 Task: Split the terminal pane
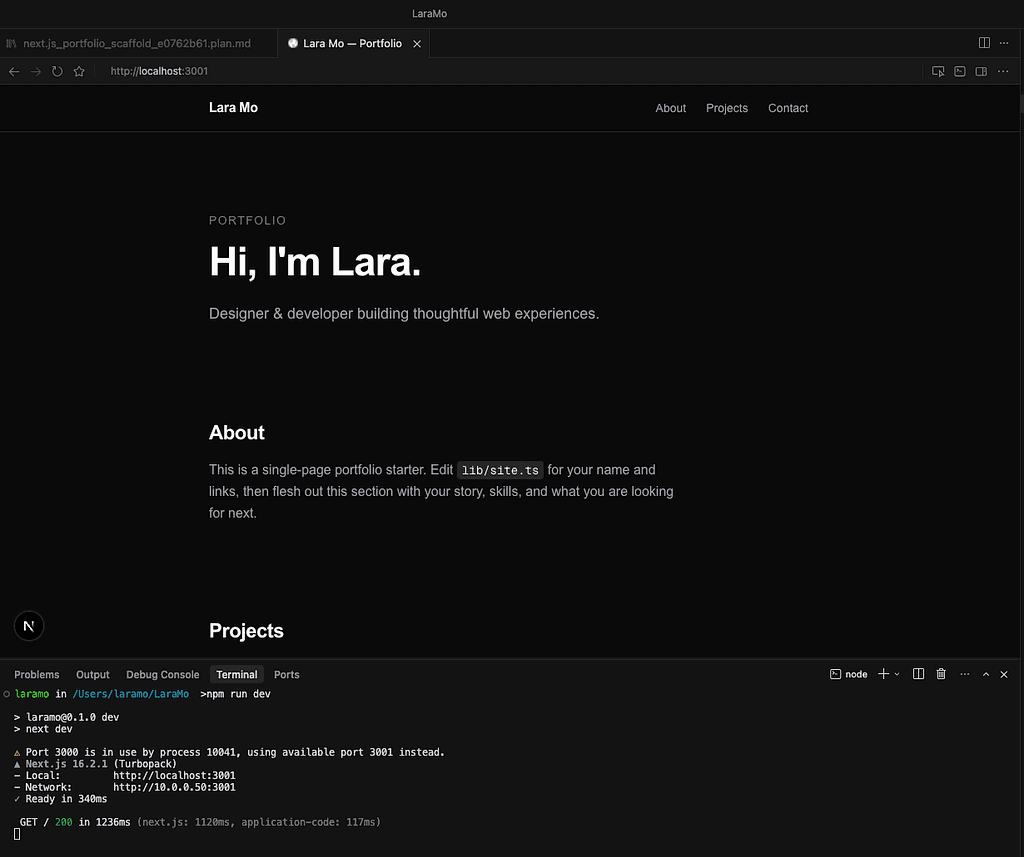(x=918, y=674)
